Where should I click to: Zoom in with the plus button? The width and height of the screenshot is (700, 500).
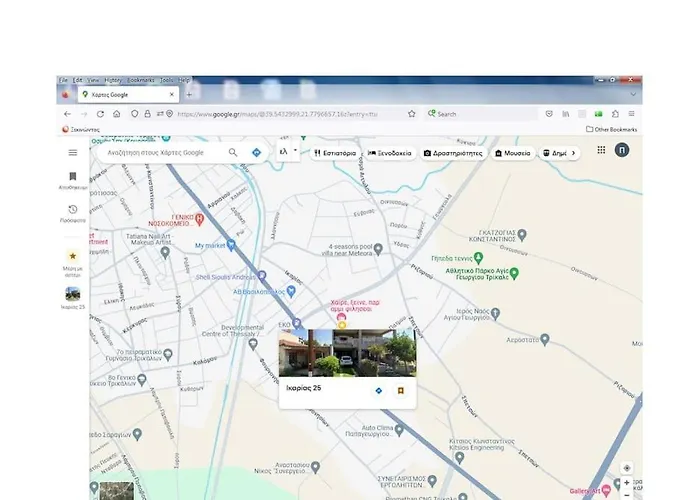click(626, 483)
